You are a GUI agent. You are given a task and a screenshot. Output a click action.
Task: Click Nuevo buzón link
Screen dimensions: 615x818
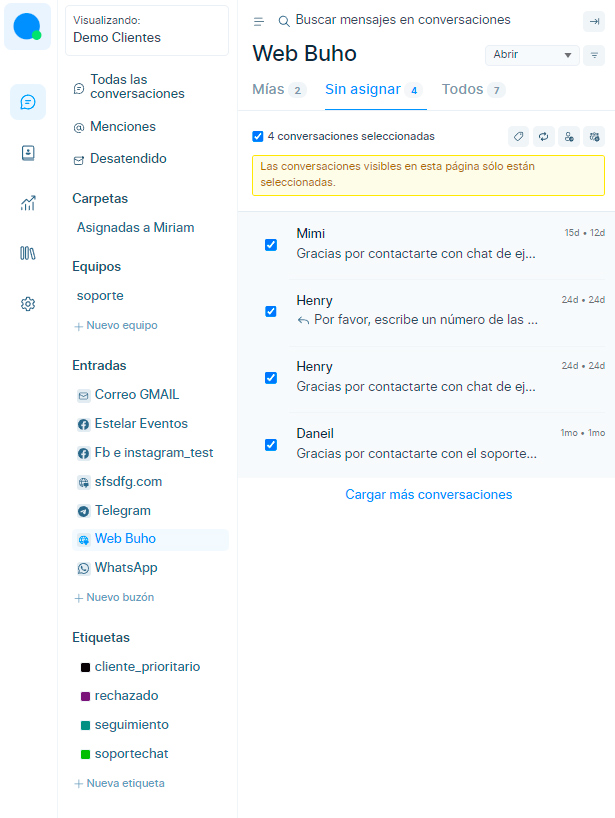click(x=114, y=597)
